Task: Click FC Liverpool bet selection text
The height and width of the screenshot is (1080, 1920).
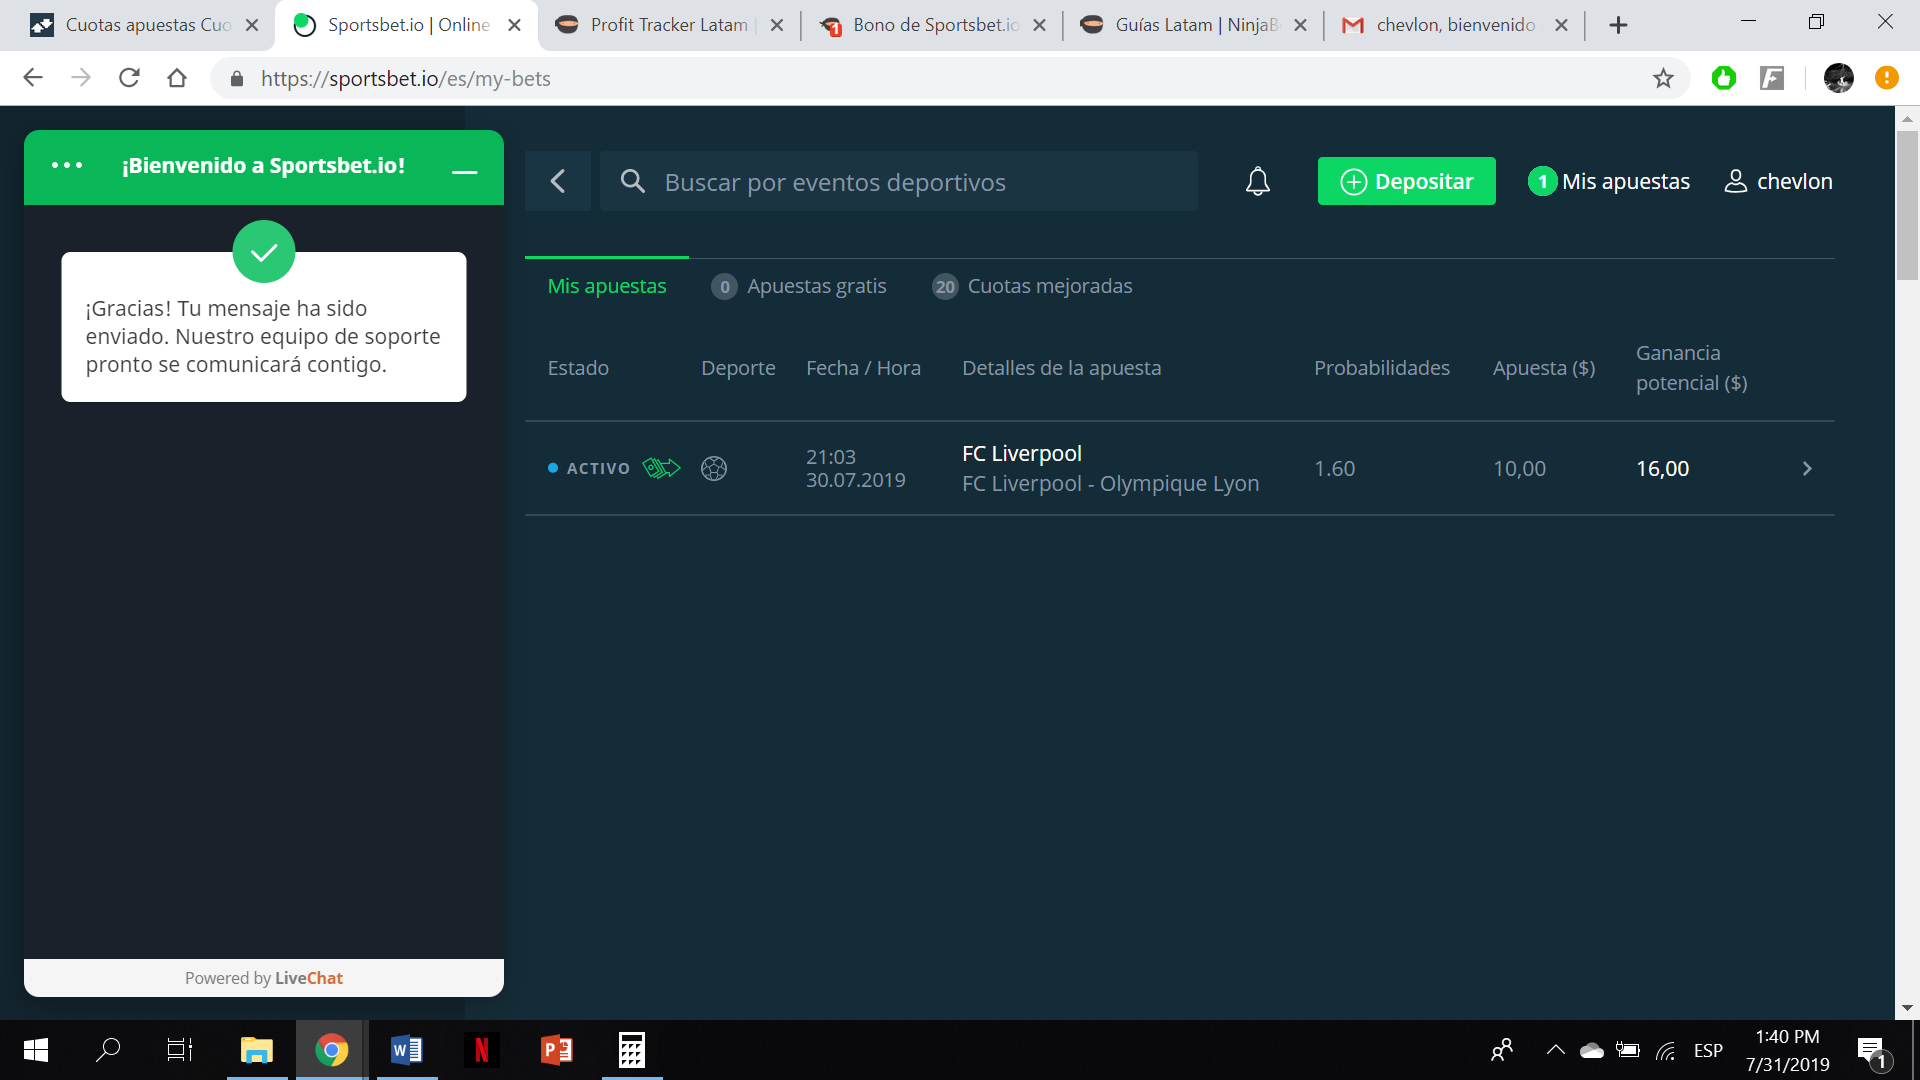Action: point(1022,453)
